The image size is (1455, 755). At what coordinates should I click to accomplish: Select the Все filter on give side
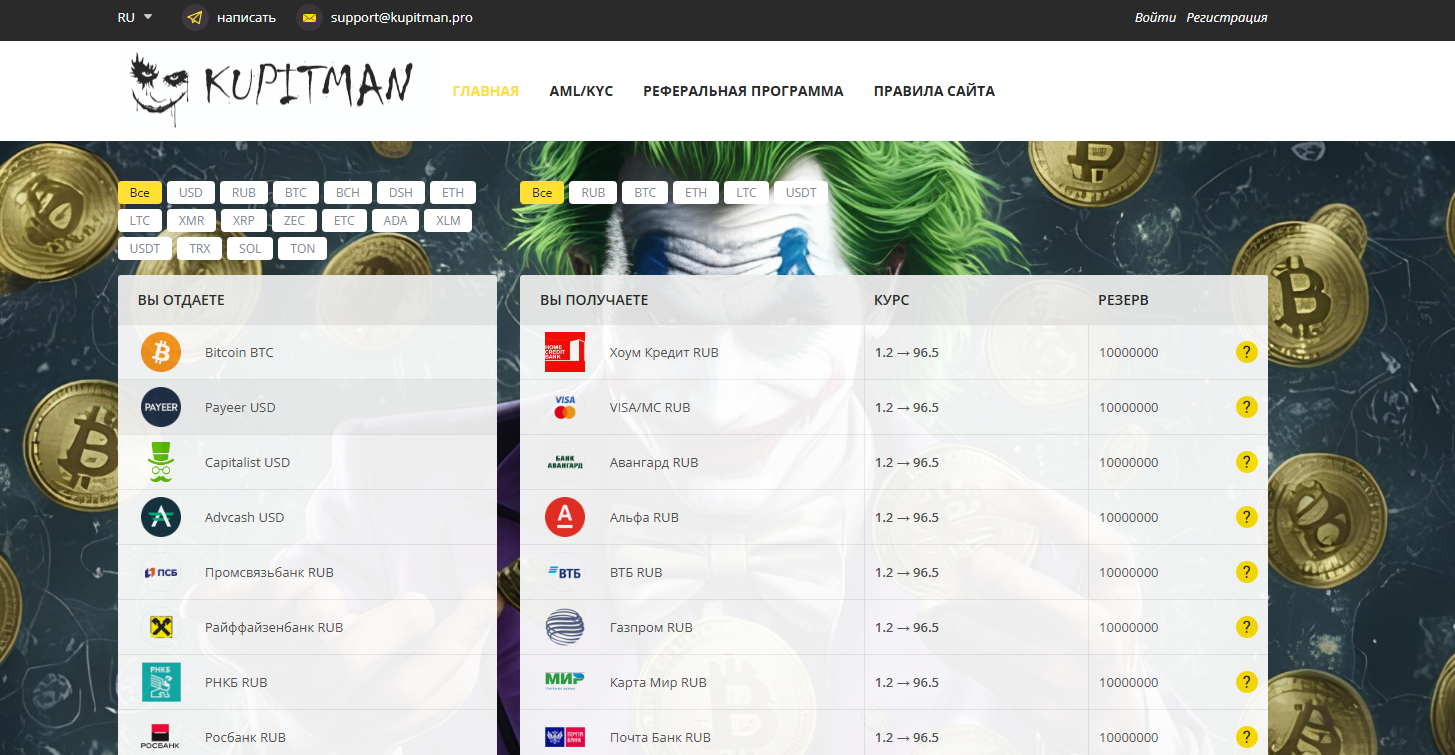pyautogui.click(x=140, y=193)
